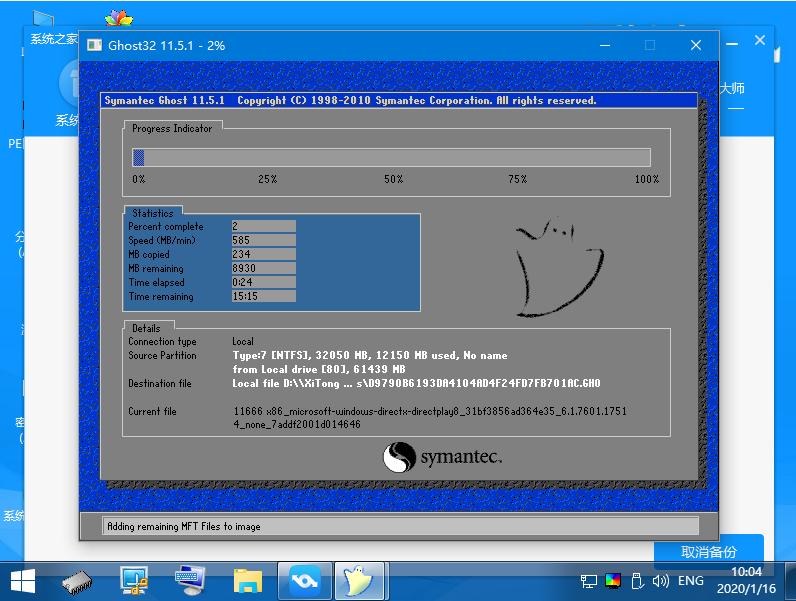796x601 pixels.
Task: Launch the on-screen keyboard taskbar icon
Action: click(189, 581)
